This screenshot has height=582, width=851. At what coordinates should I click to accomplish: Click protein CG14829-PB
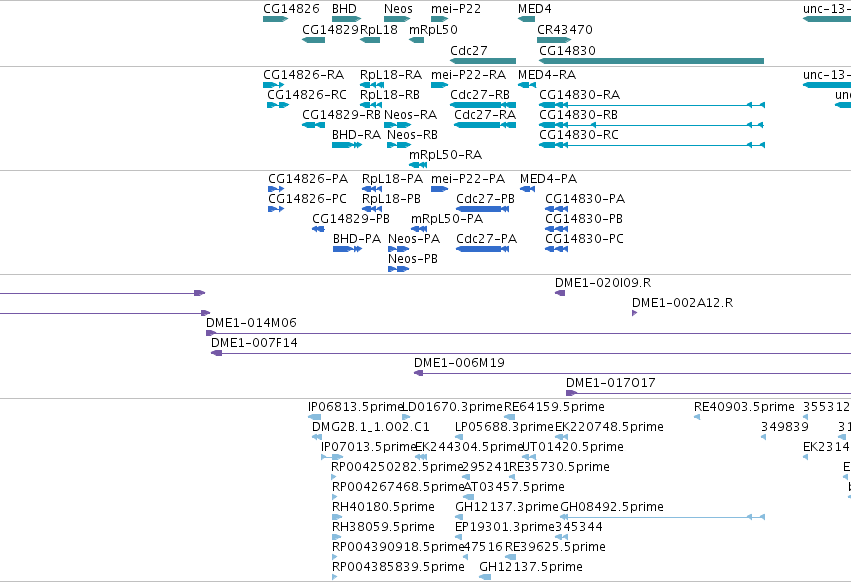pos(351,219)
